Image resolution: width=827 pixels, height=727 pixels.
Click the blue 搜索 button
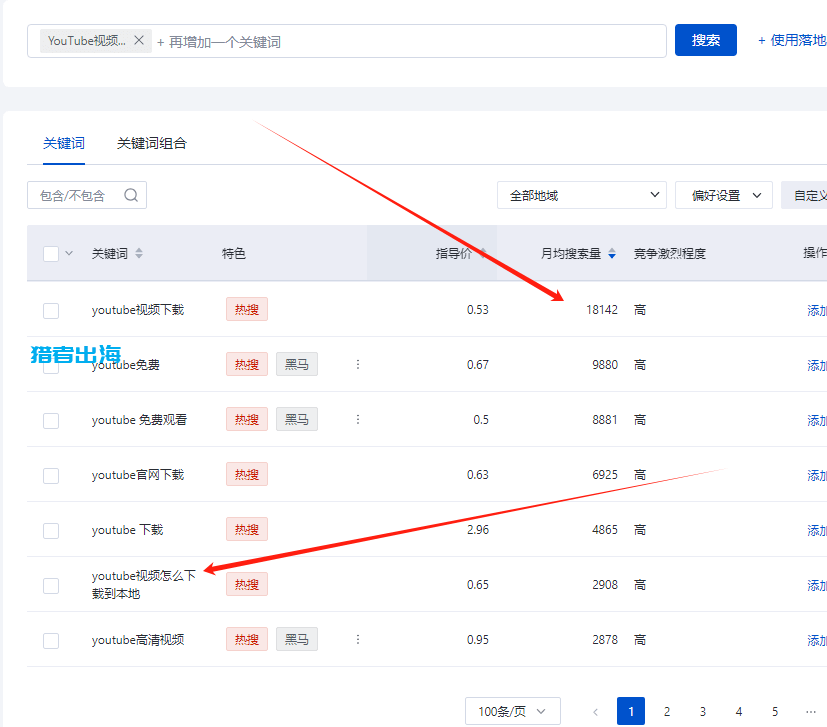[x=706, y=40]
